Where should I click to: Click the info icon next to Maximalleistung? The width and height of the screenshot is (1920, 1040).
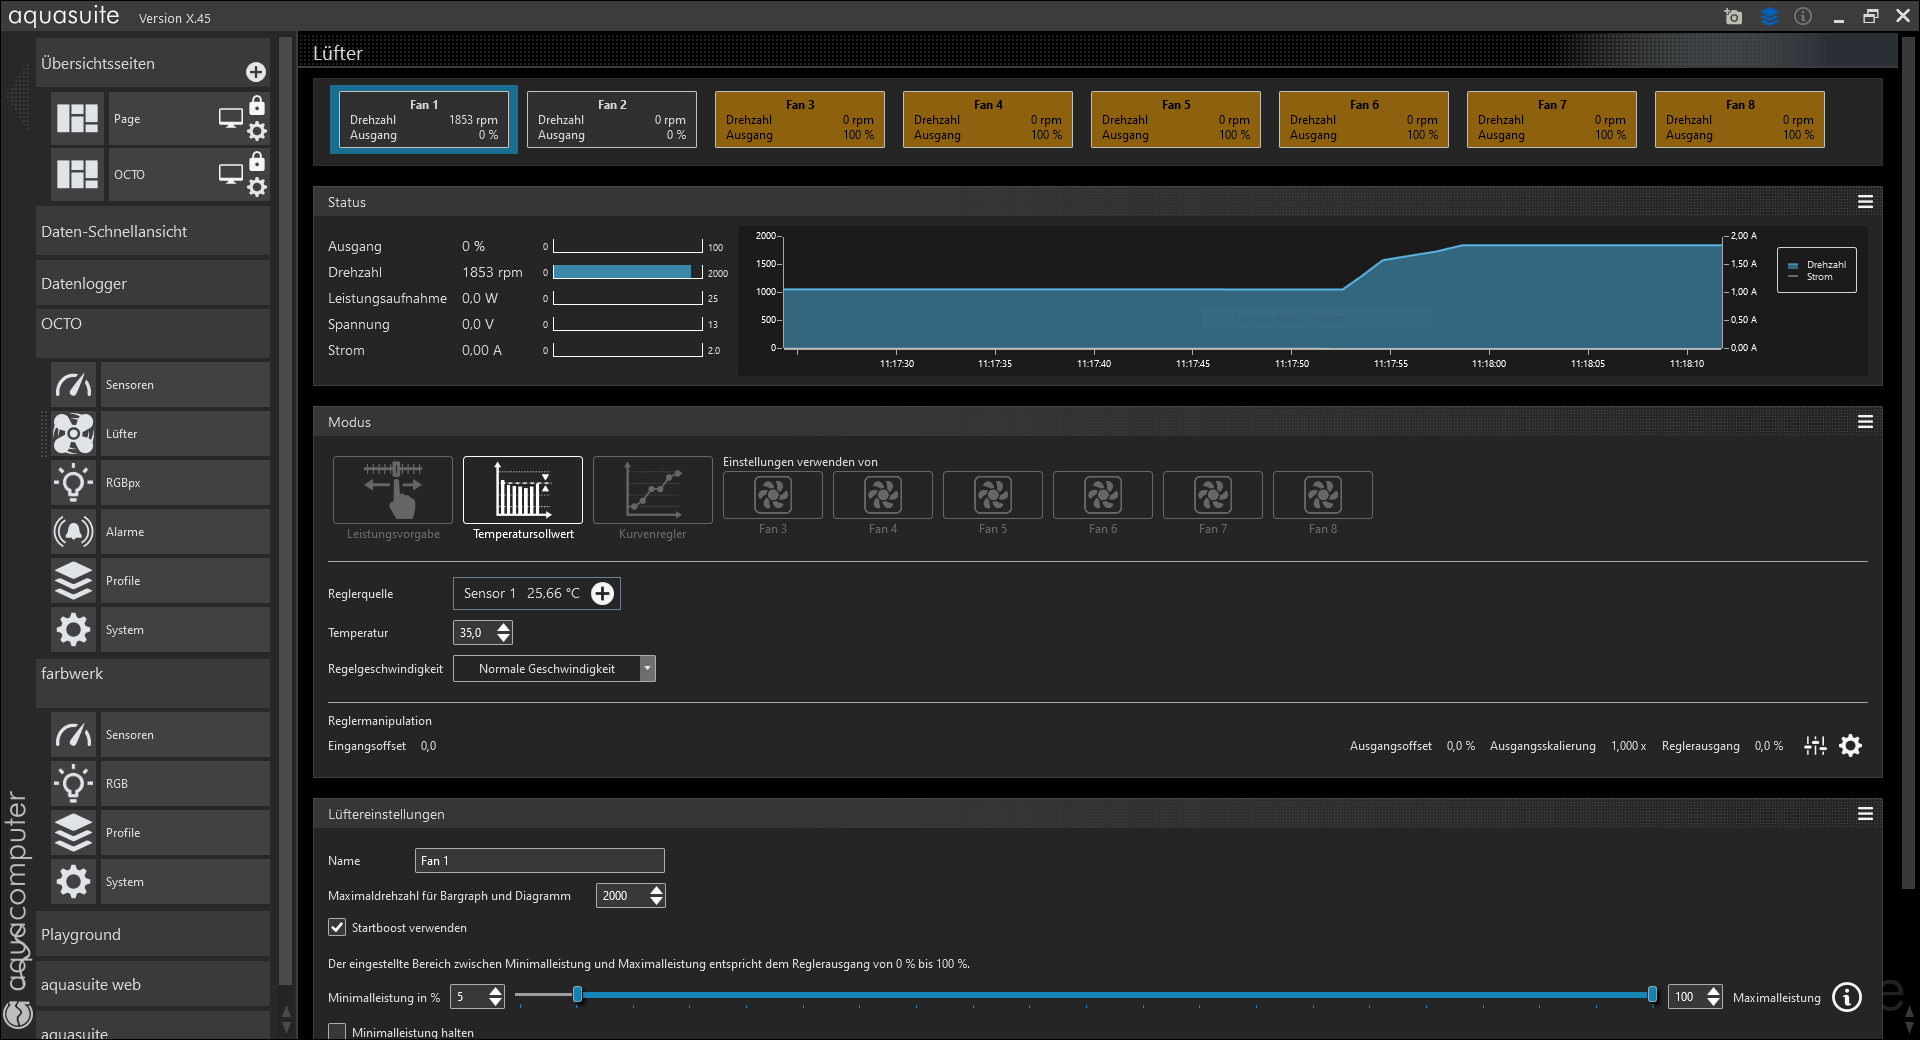point(1847,997)
